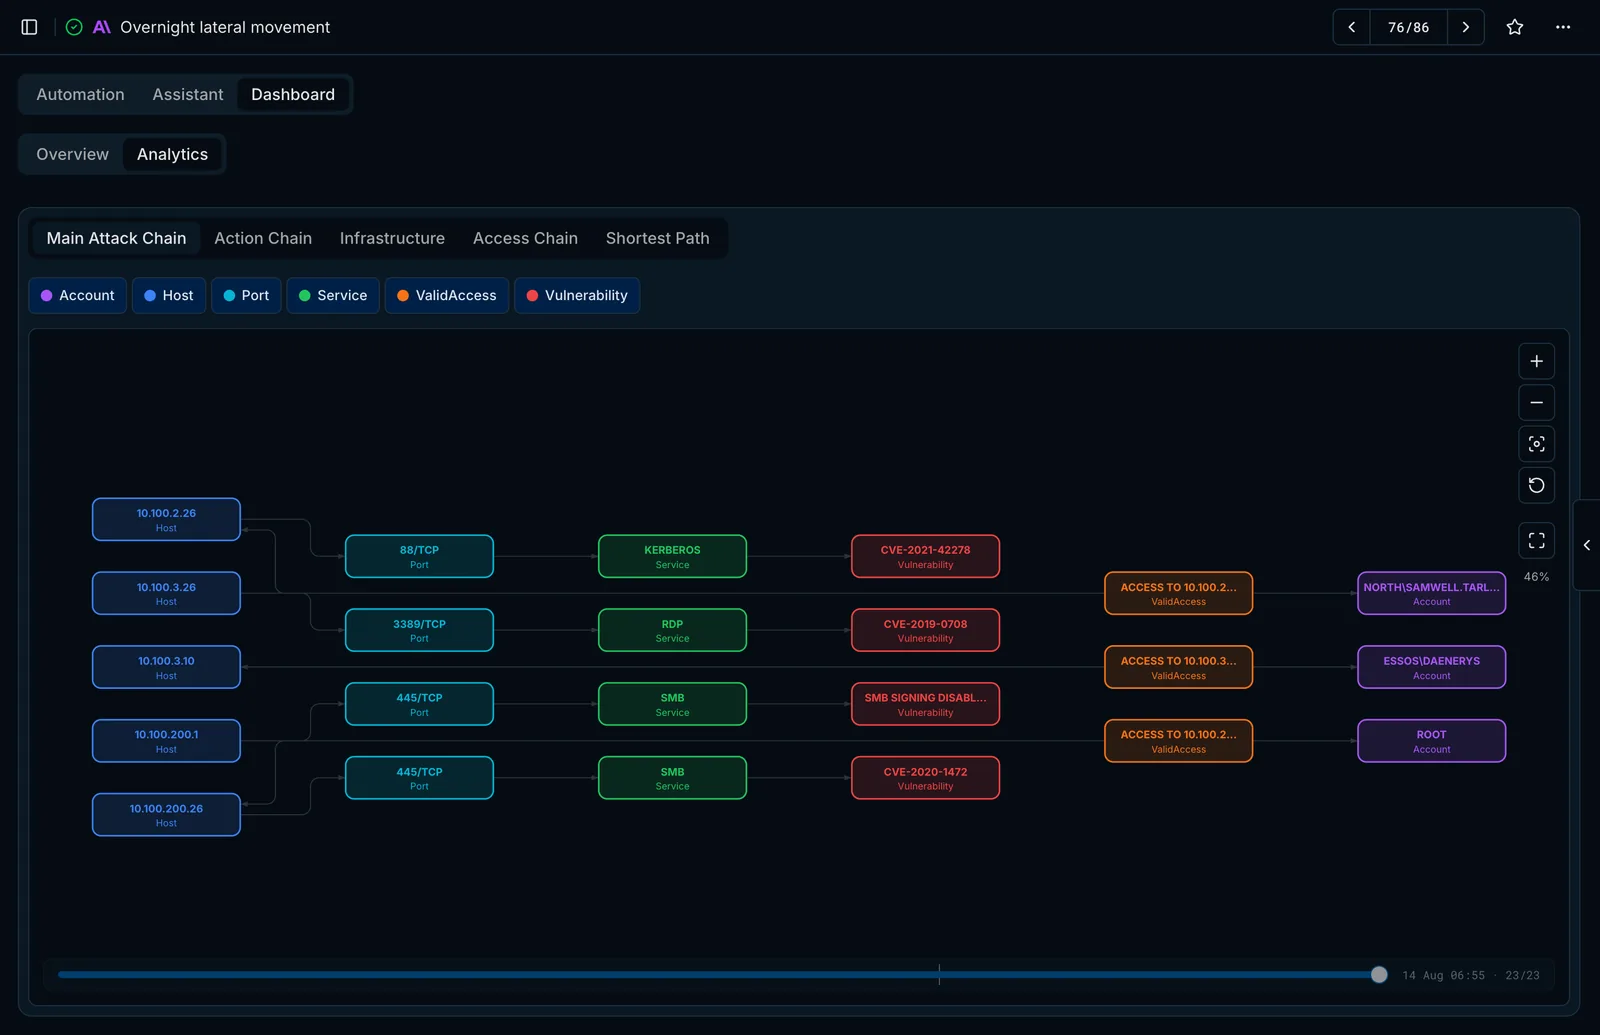Image resolution: width=1600 pixels, height=1035 pixels.
Task: Enter fullscreen graph mode
Action: 1537,541
